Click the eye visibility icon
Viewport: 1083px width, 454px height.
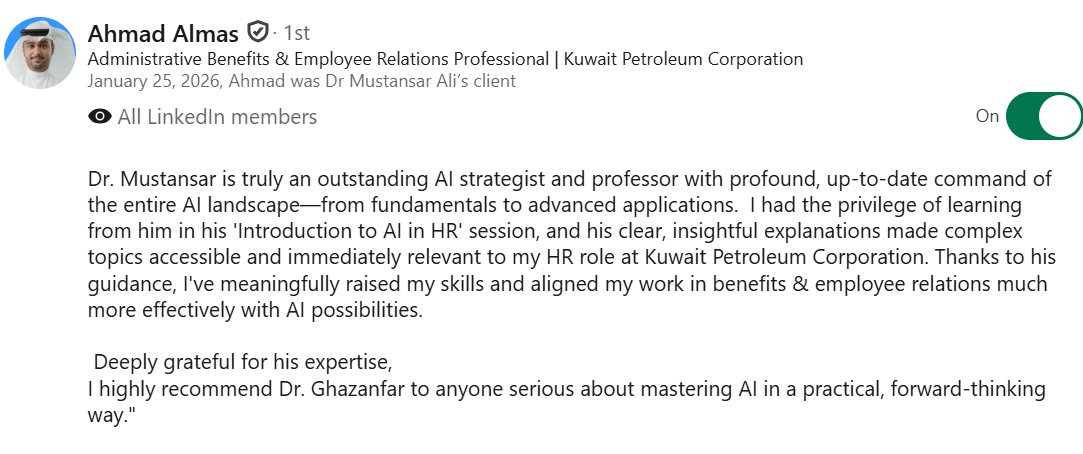click(100, 117)
